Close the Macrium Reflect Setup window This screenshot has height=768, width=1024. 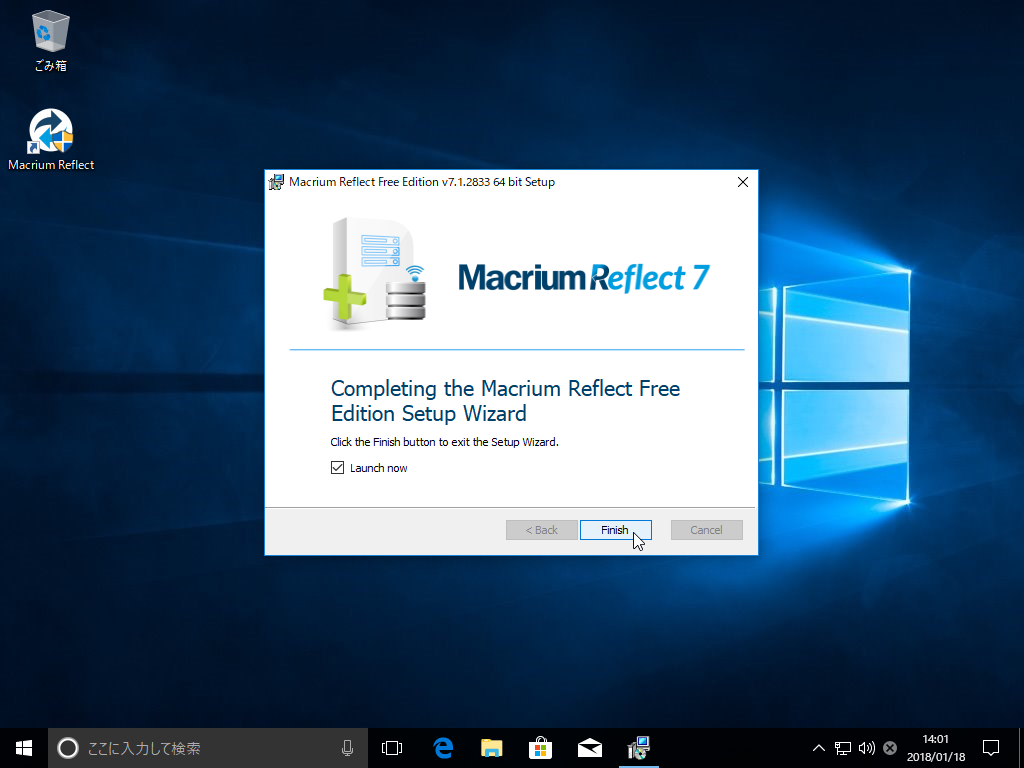[743, 182]
